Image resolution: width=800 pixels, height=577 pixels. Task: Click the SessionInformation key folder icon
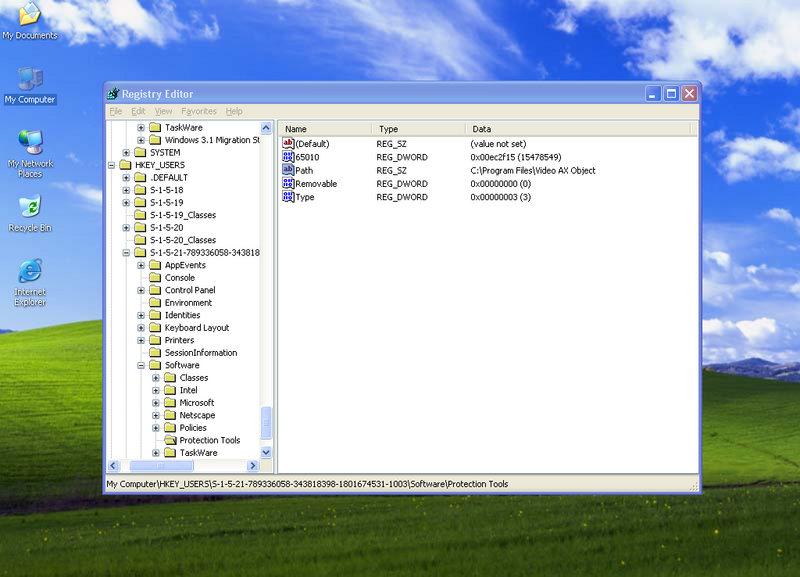pos(155,353)
